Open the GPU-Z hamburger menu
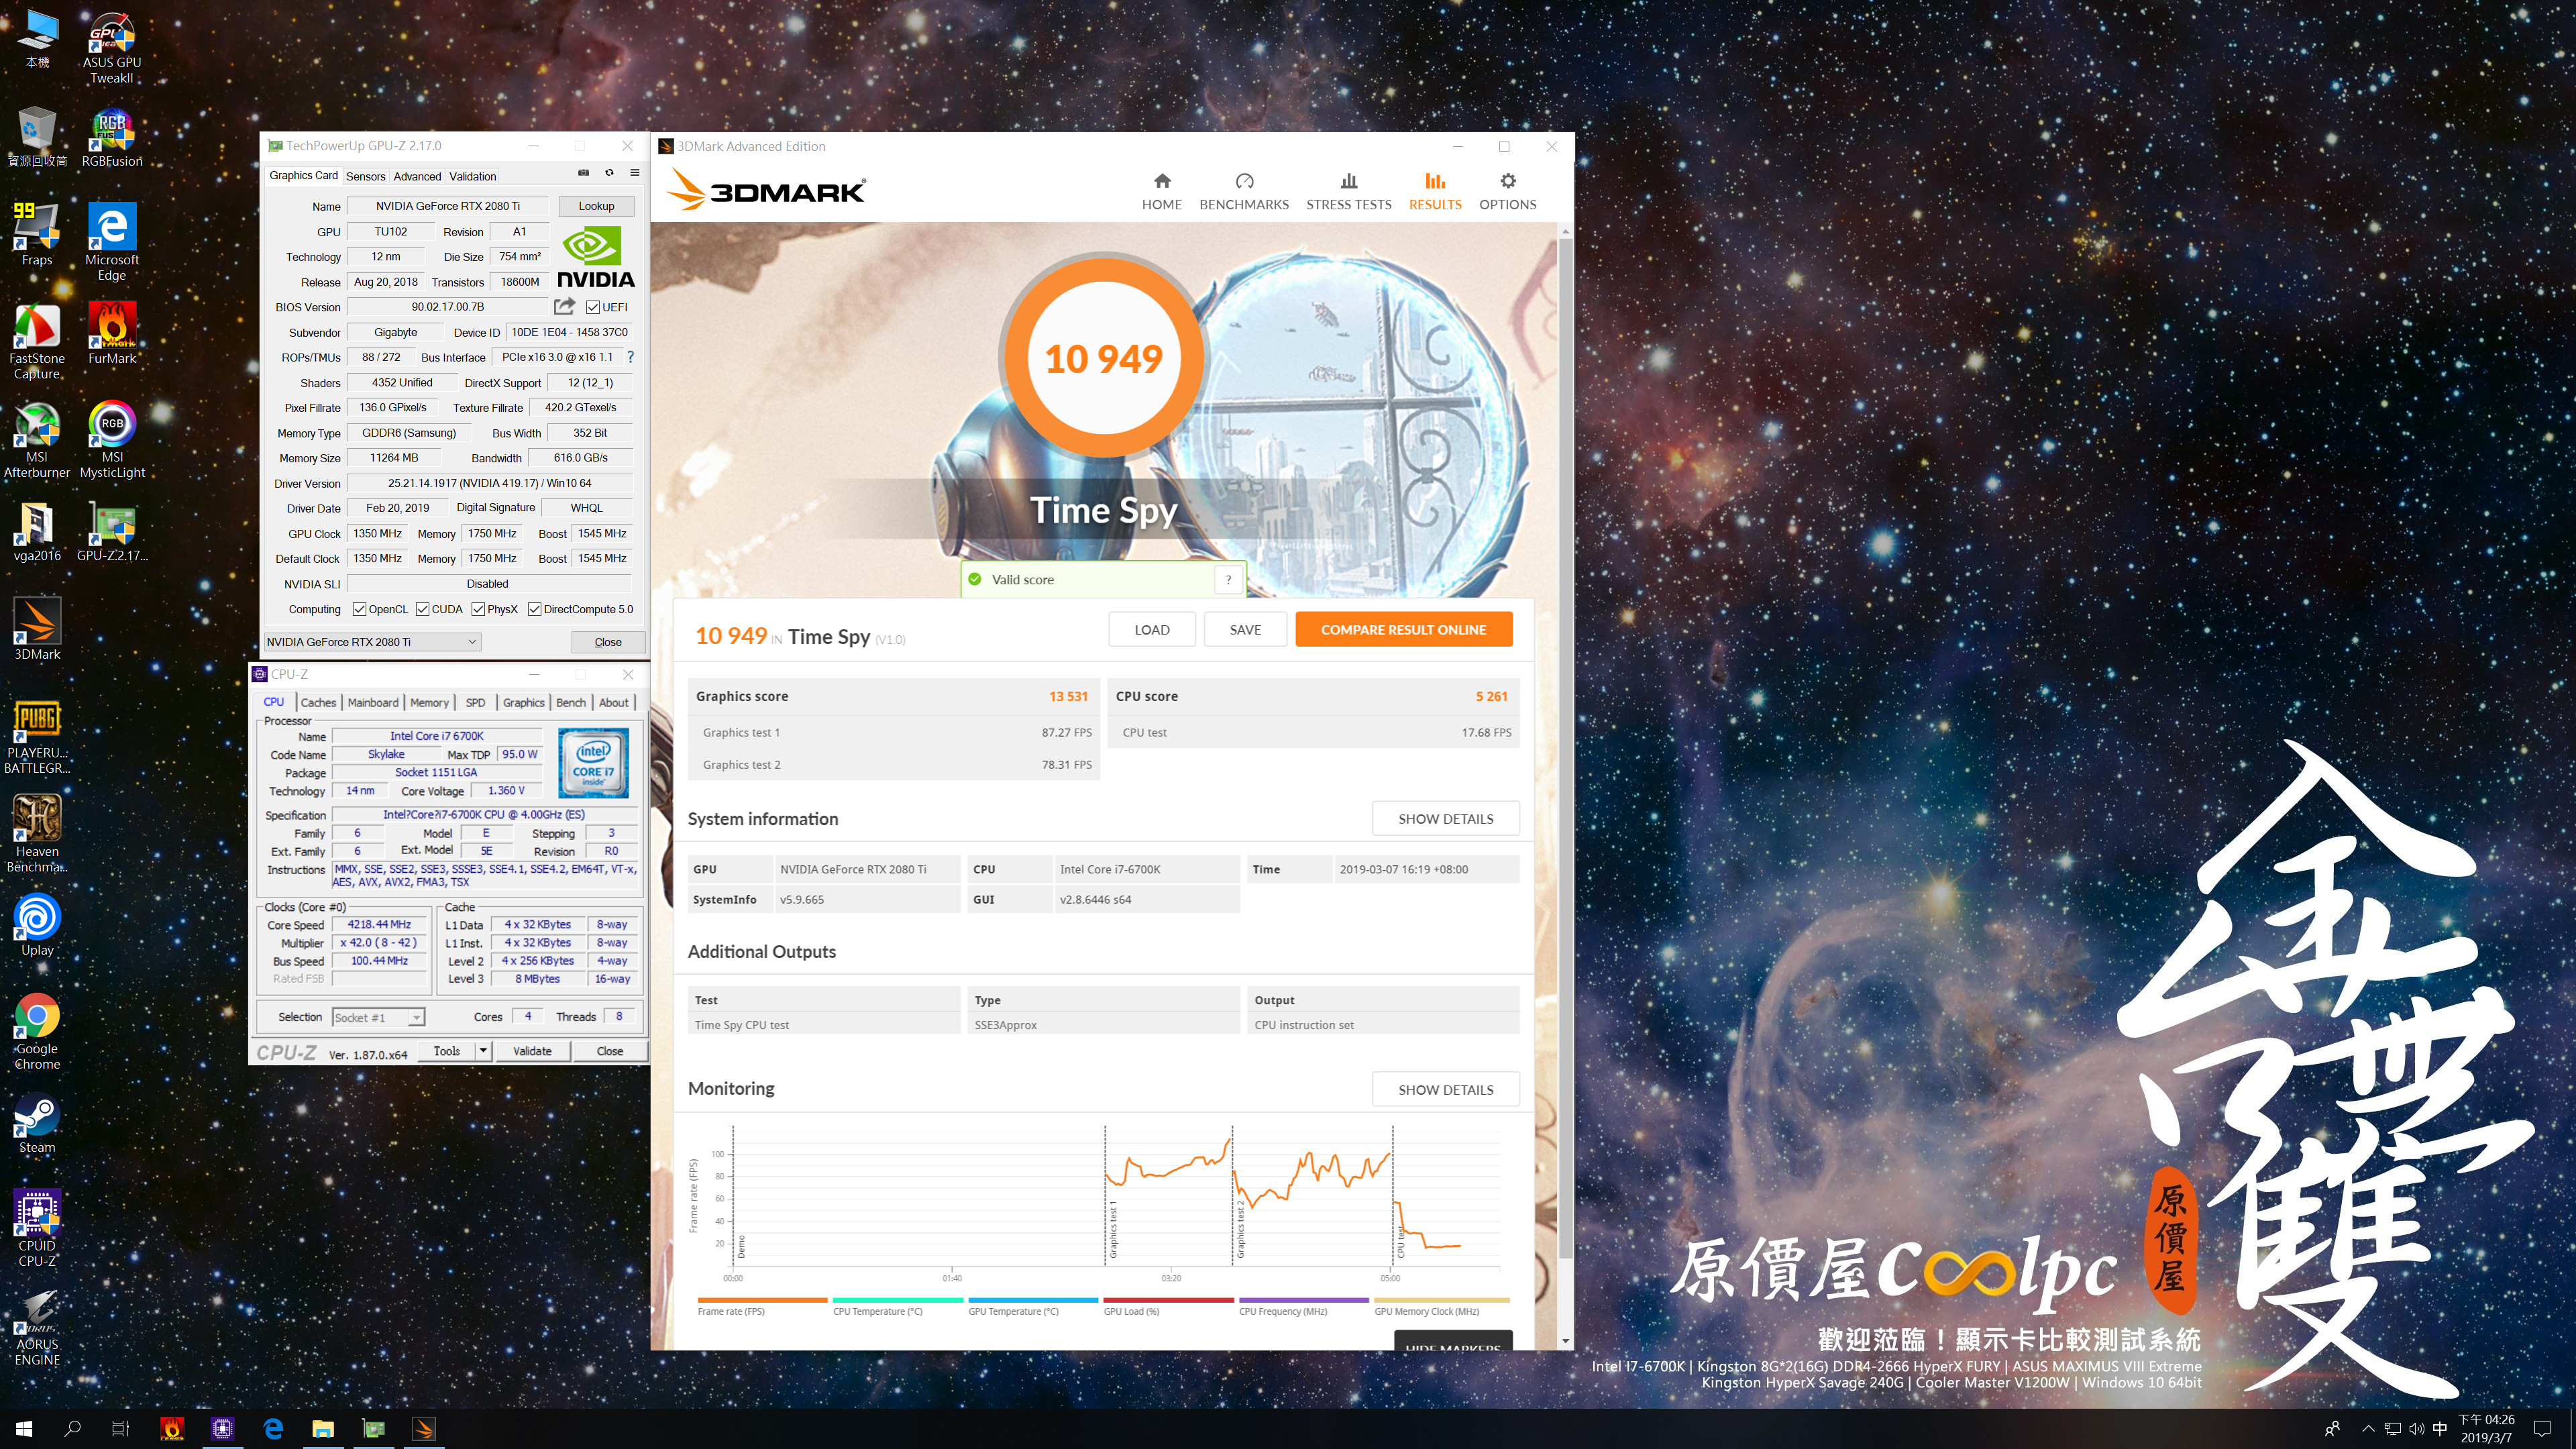The height and width of the screenshot is (1449, 2576). (x=634, y=173)
